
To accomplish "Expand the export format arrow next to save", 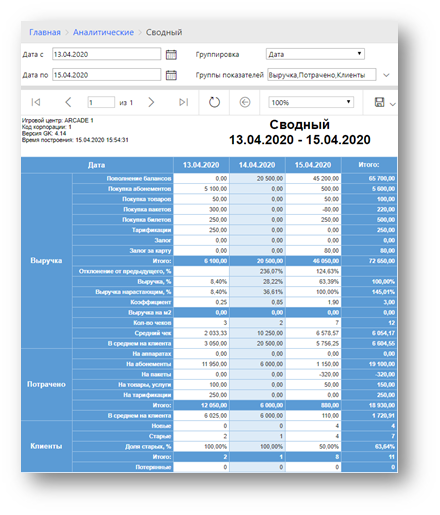I will [x=392, y=104].
